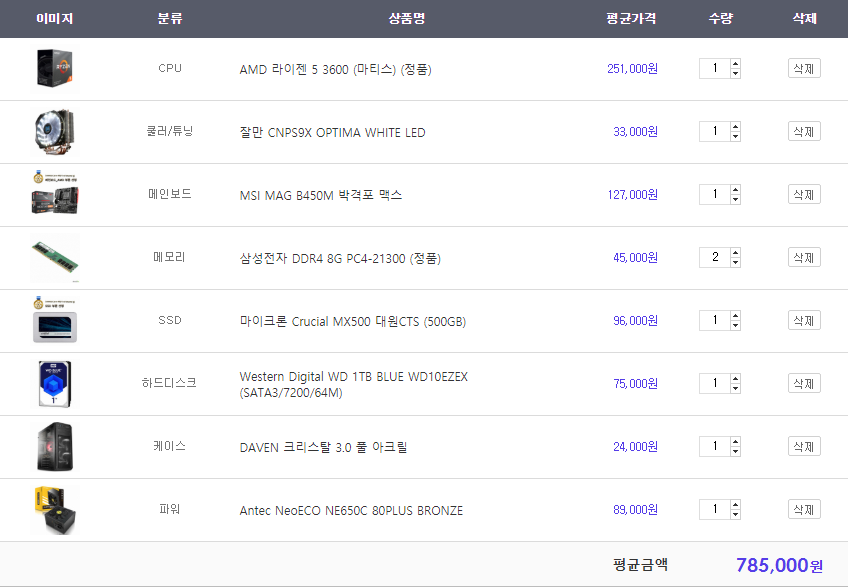Focus the quantity field of the 파워 row
Viewport: 849px width, 588px height.
pos(715,509)
